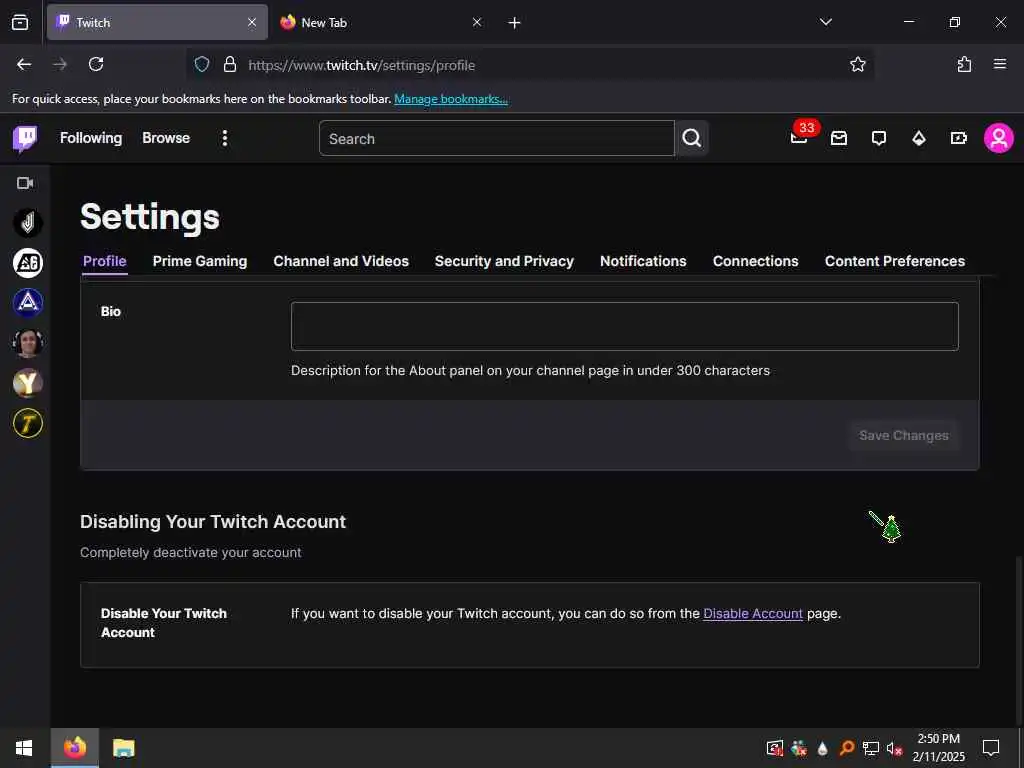Bookmark this page with the star
This screenshot has width=1024, height=768.
857,64
